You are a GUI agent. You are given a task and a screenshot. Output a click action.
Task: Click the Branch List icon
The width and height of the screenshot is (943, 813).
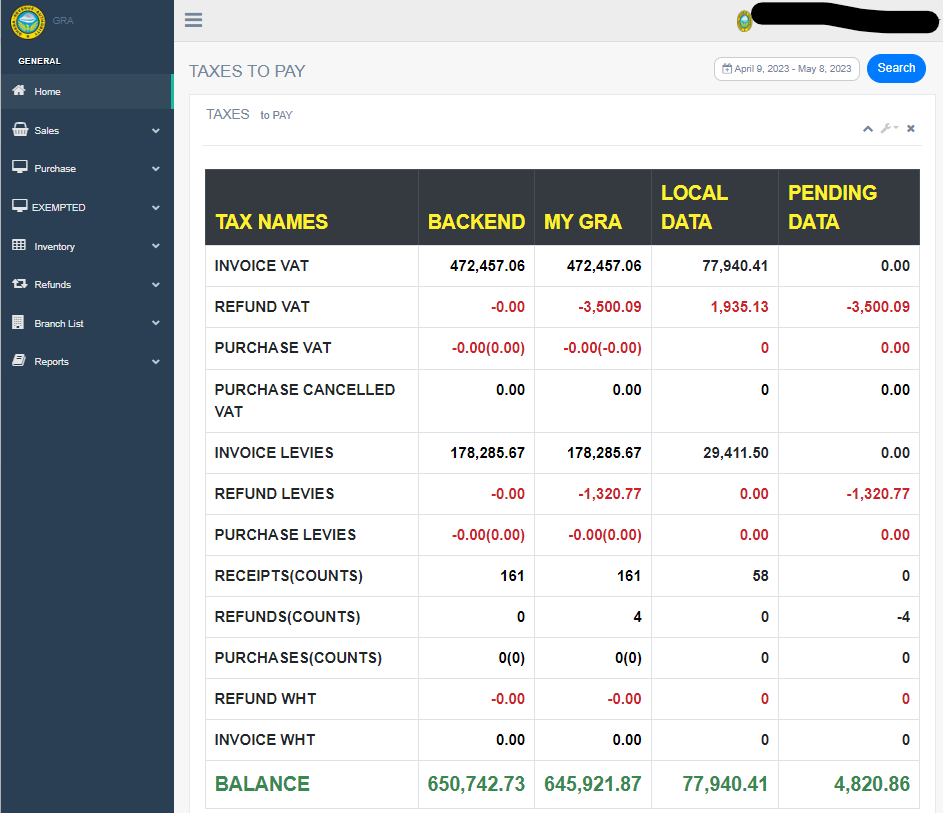click(x=18, y=323)
